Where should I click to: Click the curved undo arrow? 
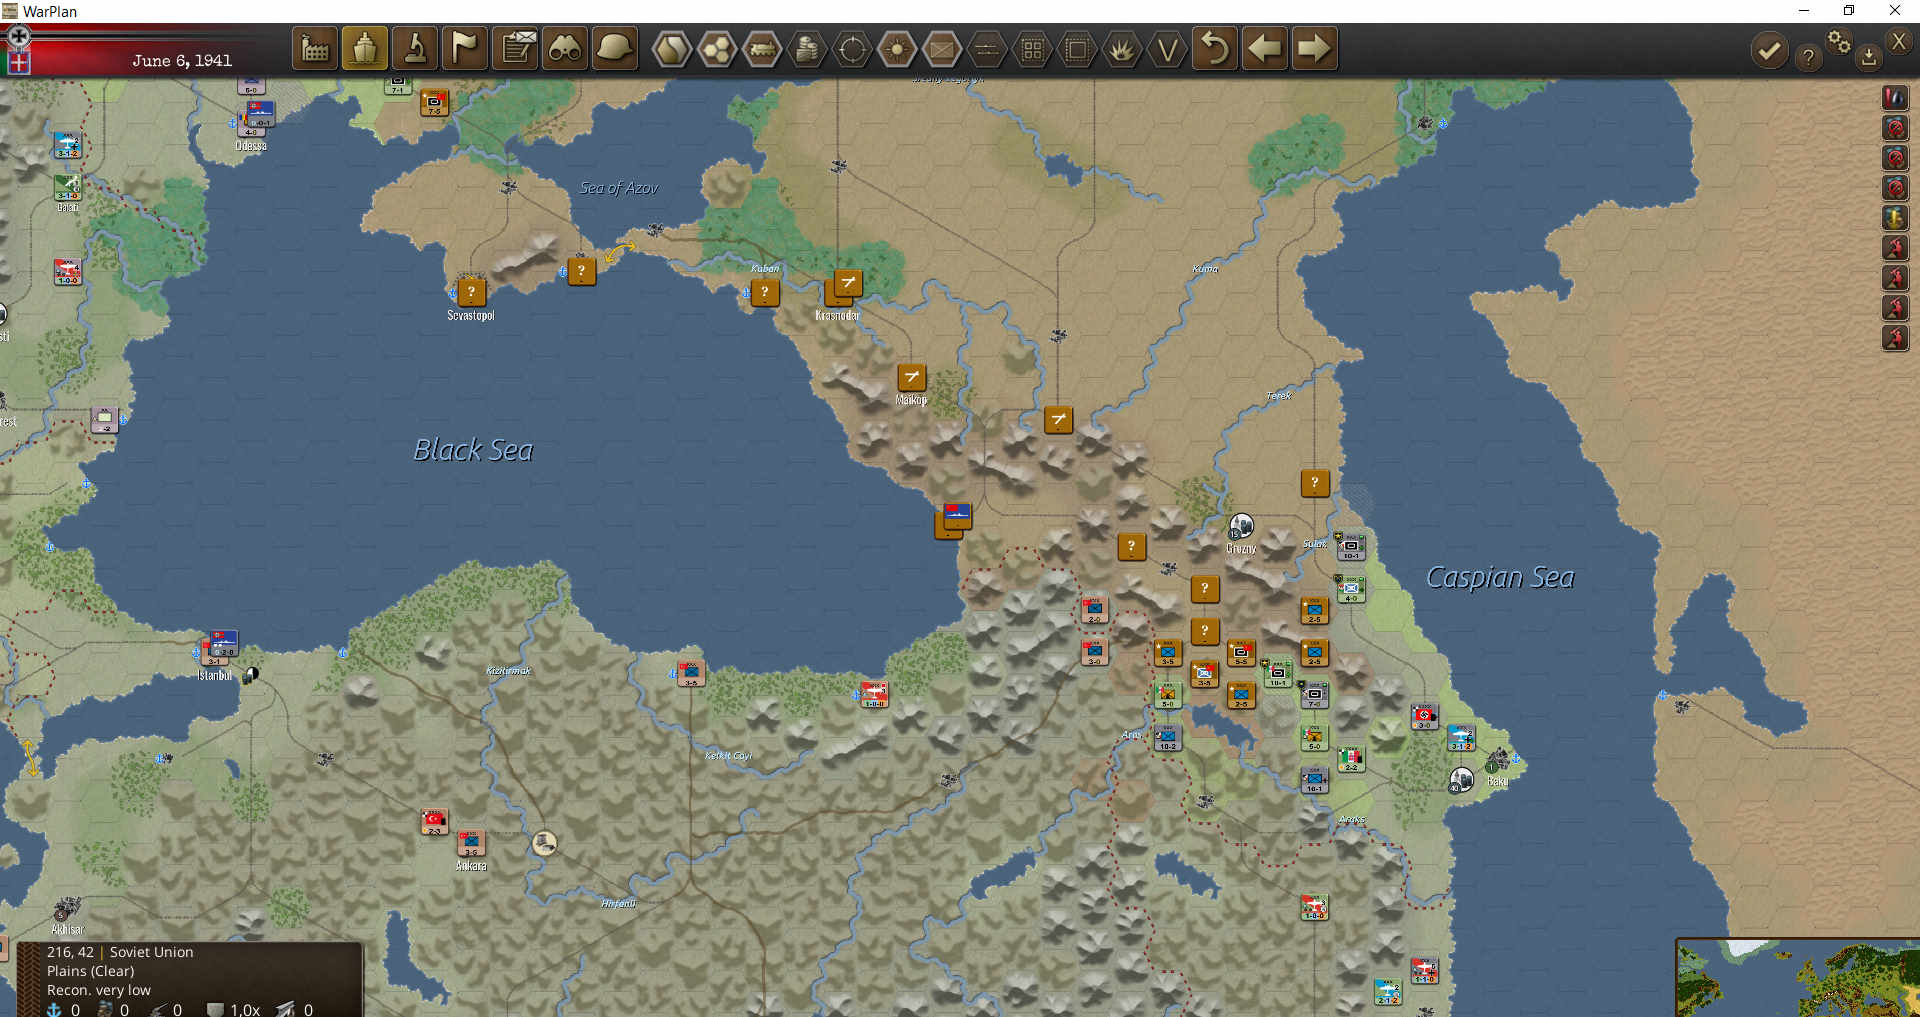point(1215,48)
